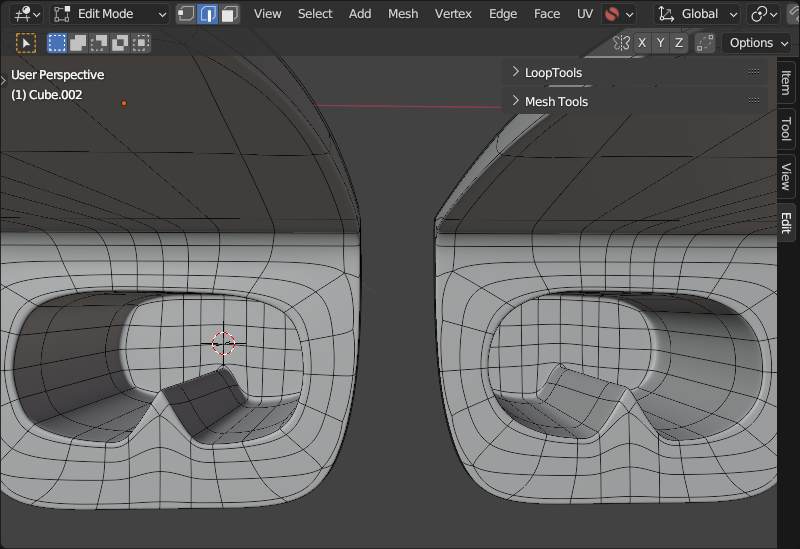Switch to vertex select mode
Screen dimensions: 800x549
click(186, 14)
